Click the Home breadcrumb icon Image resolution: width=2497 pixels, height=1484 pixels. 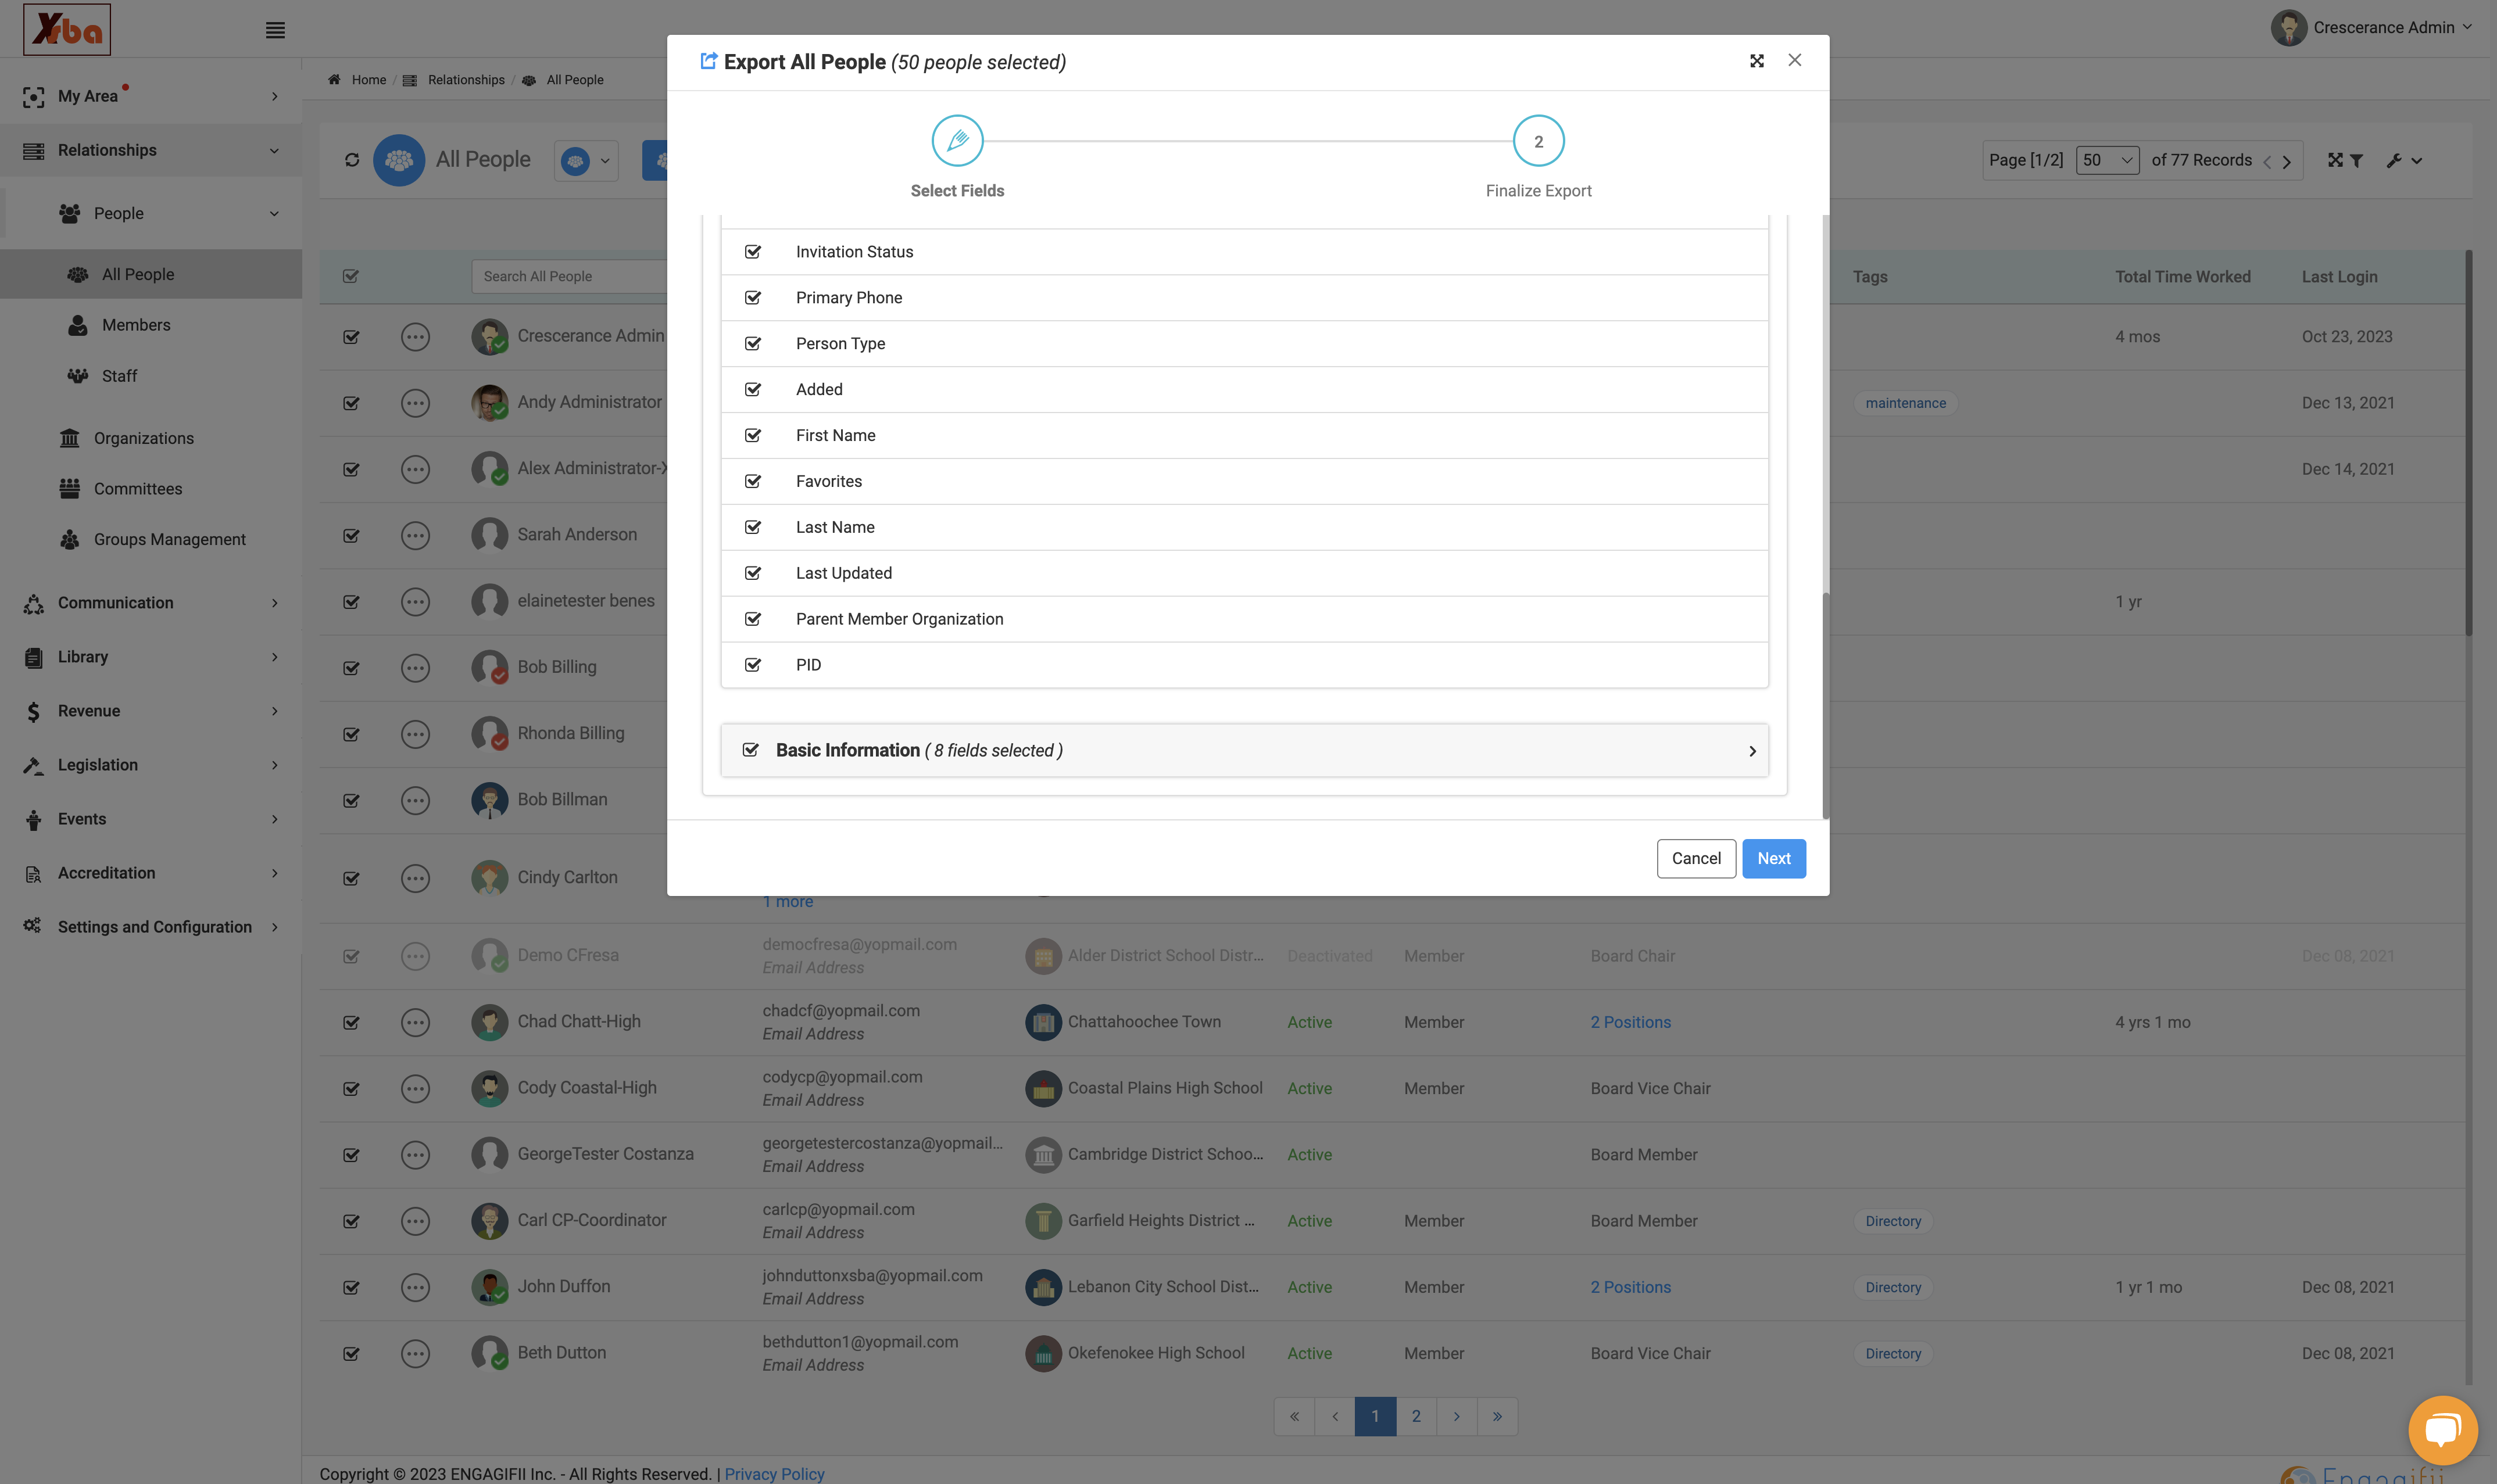[x=334, y=80]
